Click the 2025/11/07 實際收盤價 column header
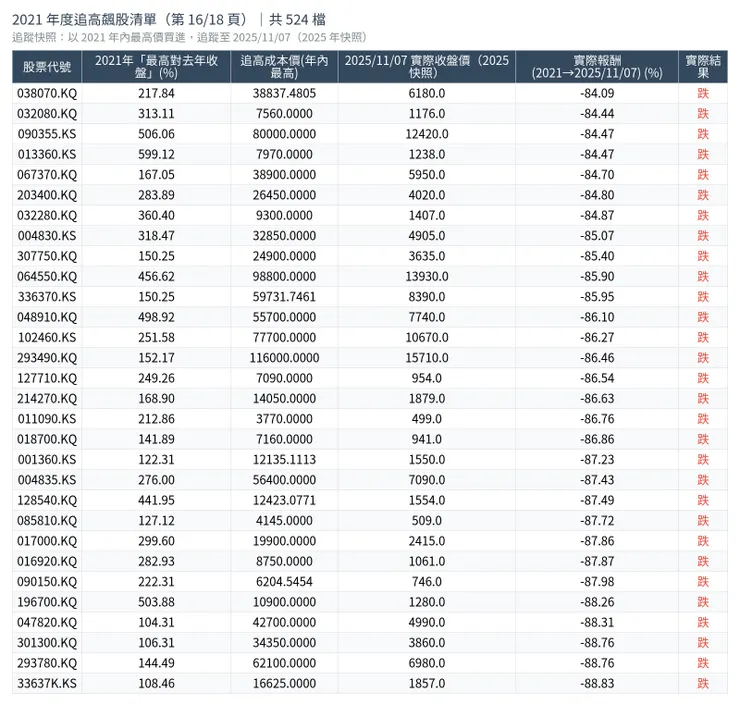Viewport: 740px width, 706px height. tap(427, 67)
